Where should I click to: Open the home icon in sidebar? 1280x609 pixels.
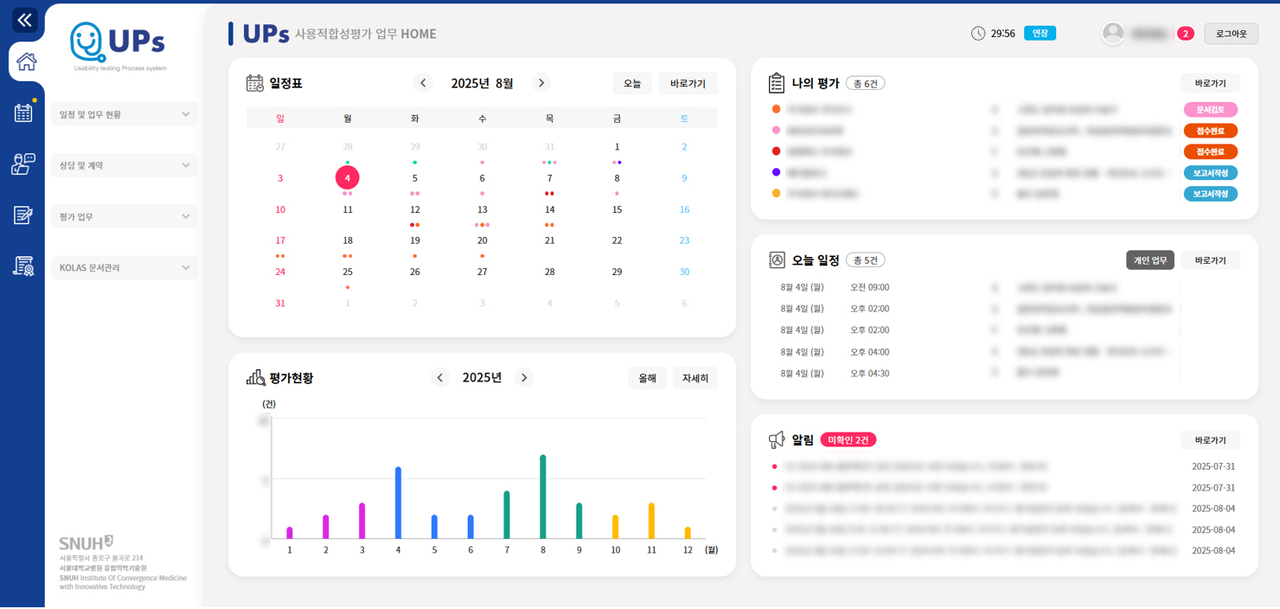[x=25, y=62]
